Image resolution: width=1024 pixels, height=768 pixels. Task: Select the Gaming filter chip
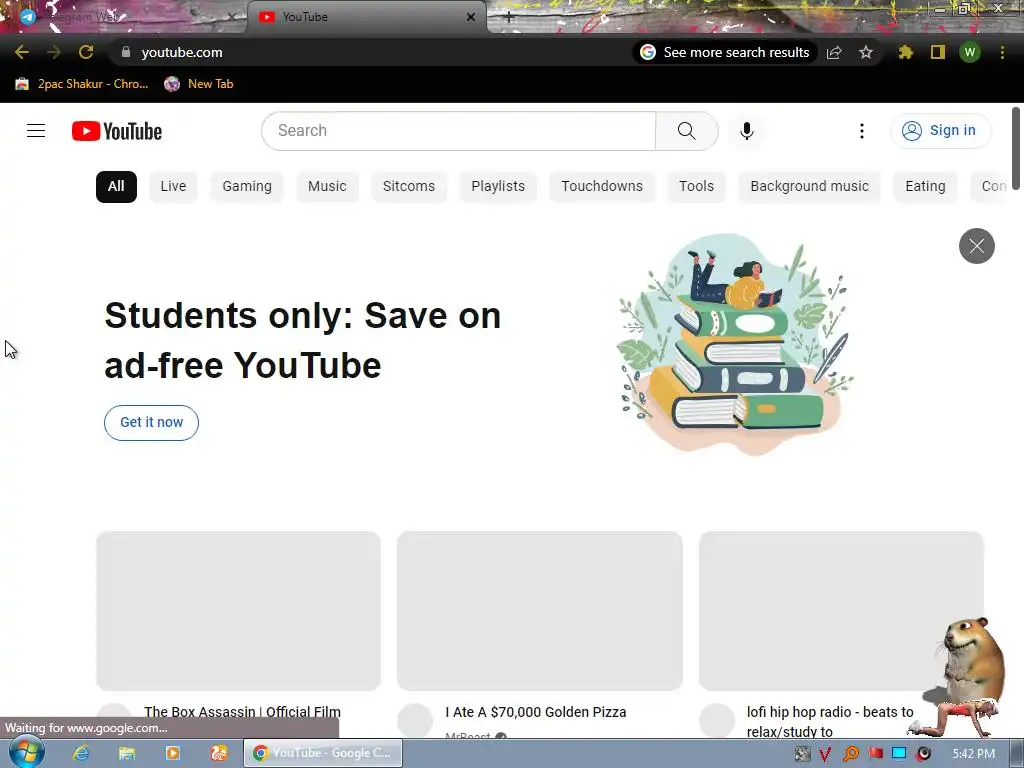[x=247, y=186]
